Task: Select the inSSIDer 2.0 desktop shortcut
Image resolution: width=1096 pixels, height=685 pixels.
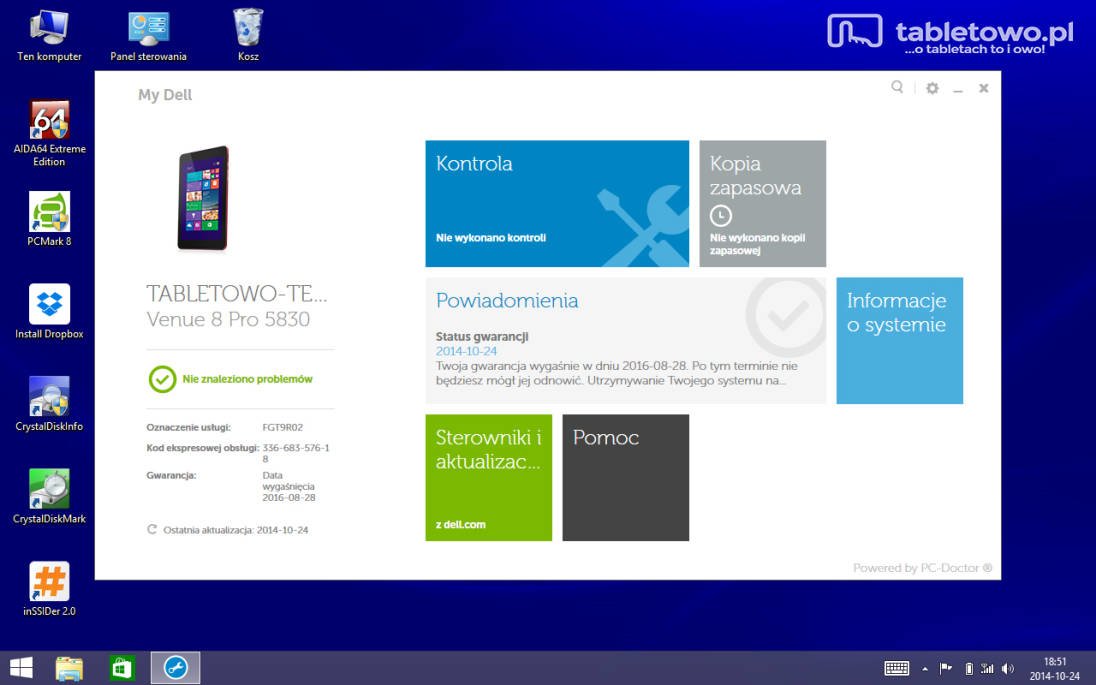Action: click(x=49, y=589)
